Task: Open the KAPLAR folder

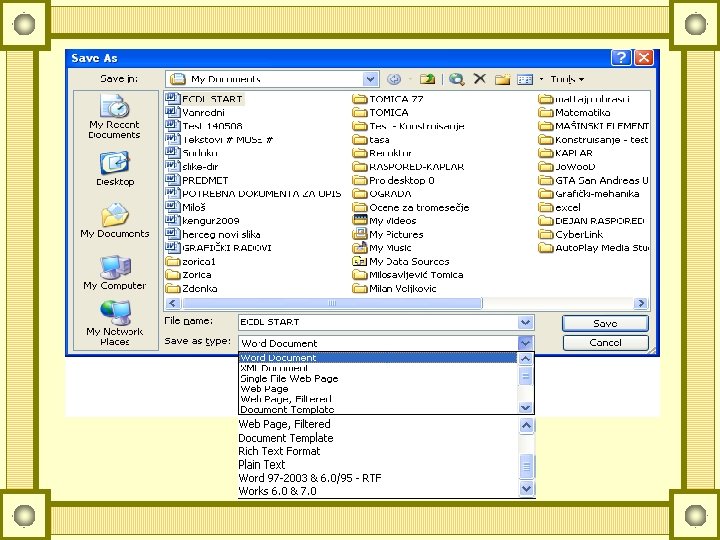Action: pyautogui.click(x=566, y=153)
